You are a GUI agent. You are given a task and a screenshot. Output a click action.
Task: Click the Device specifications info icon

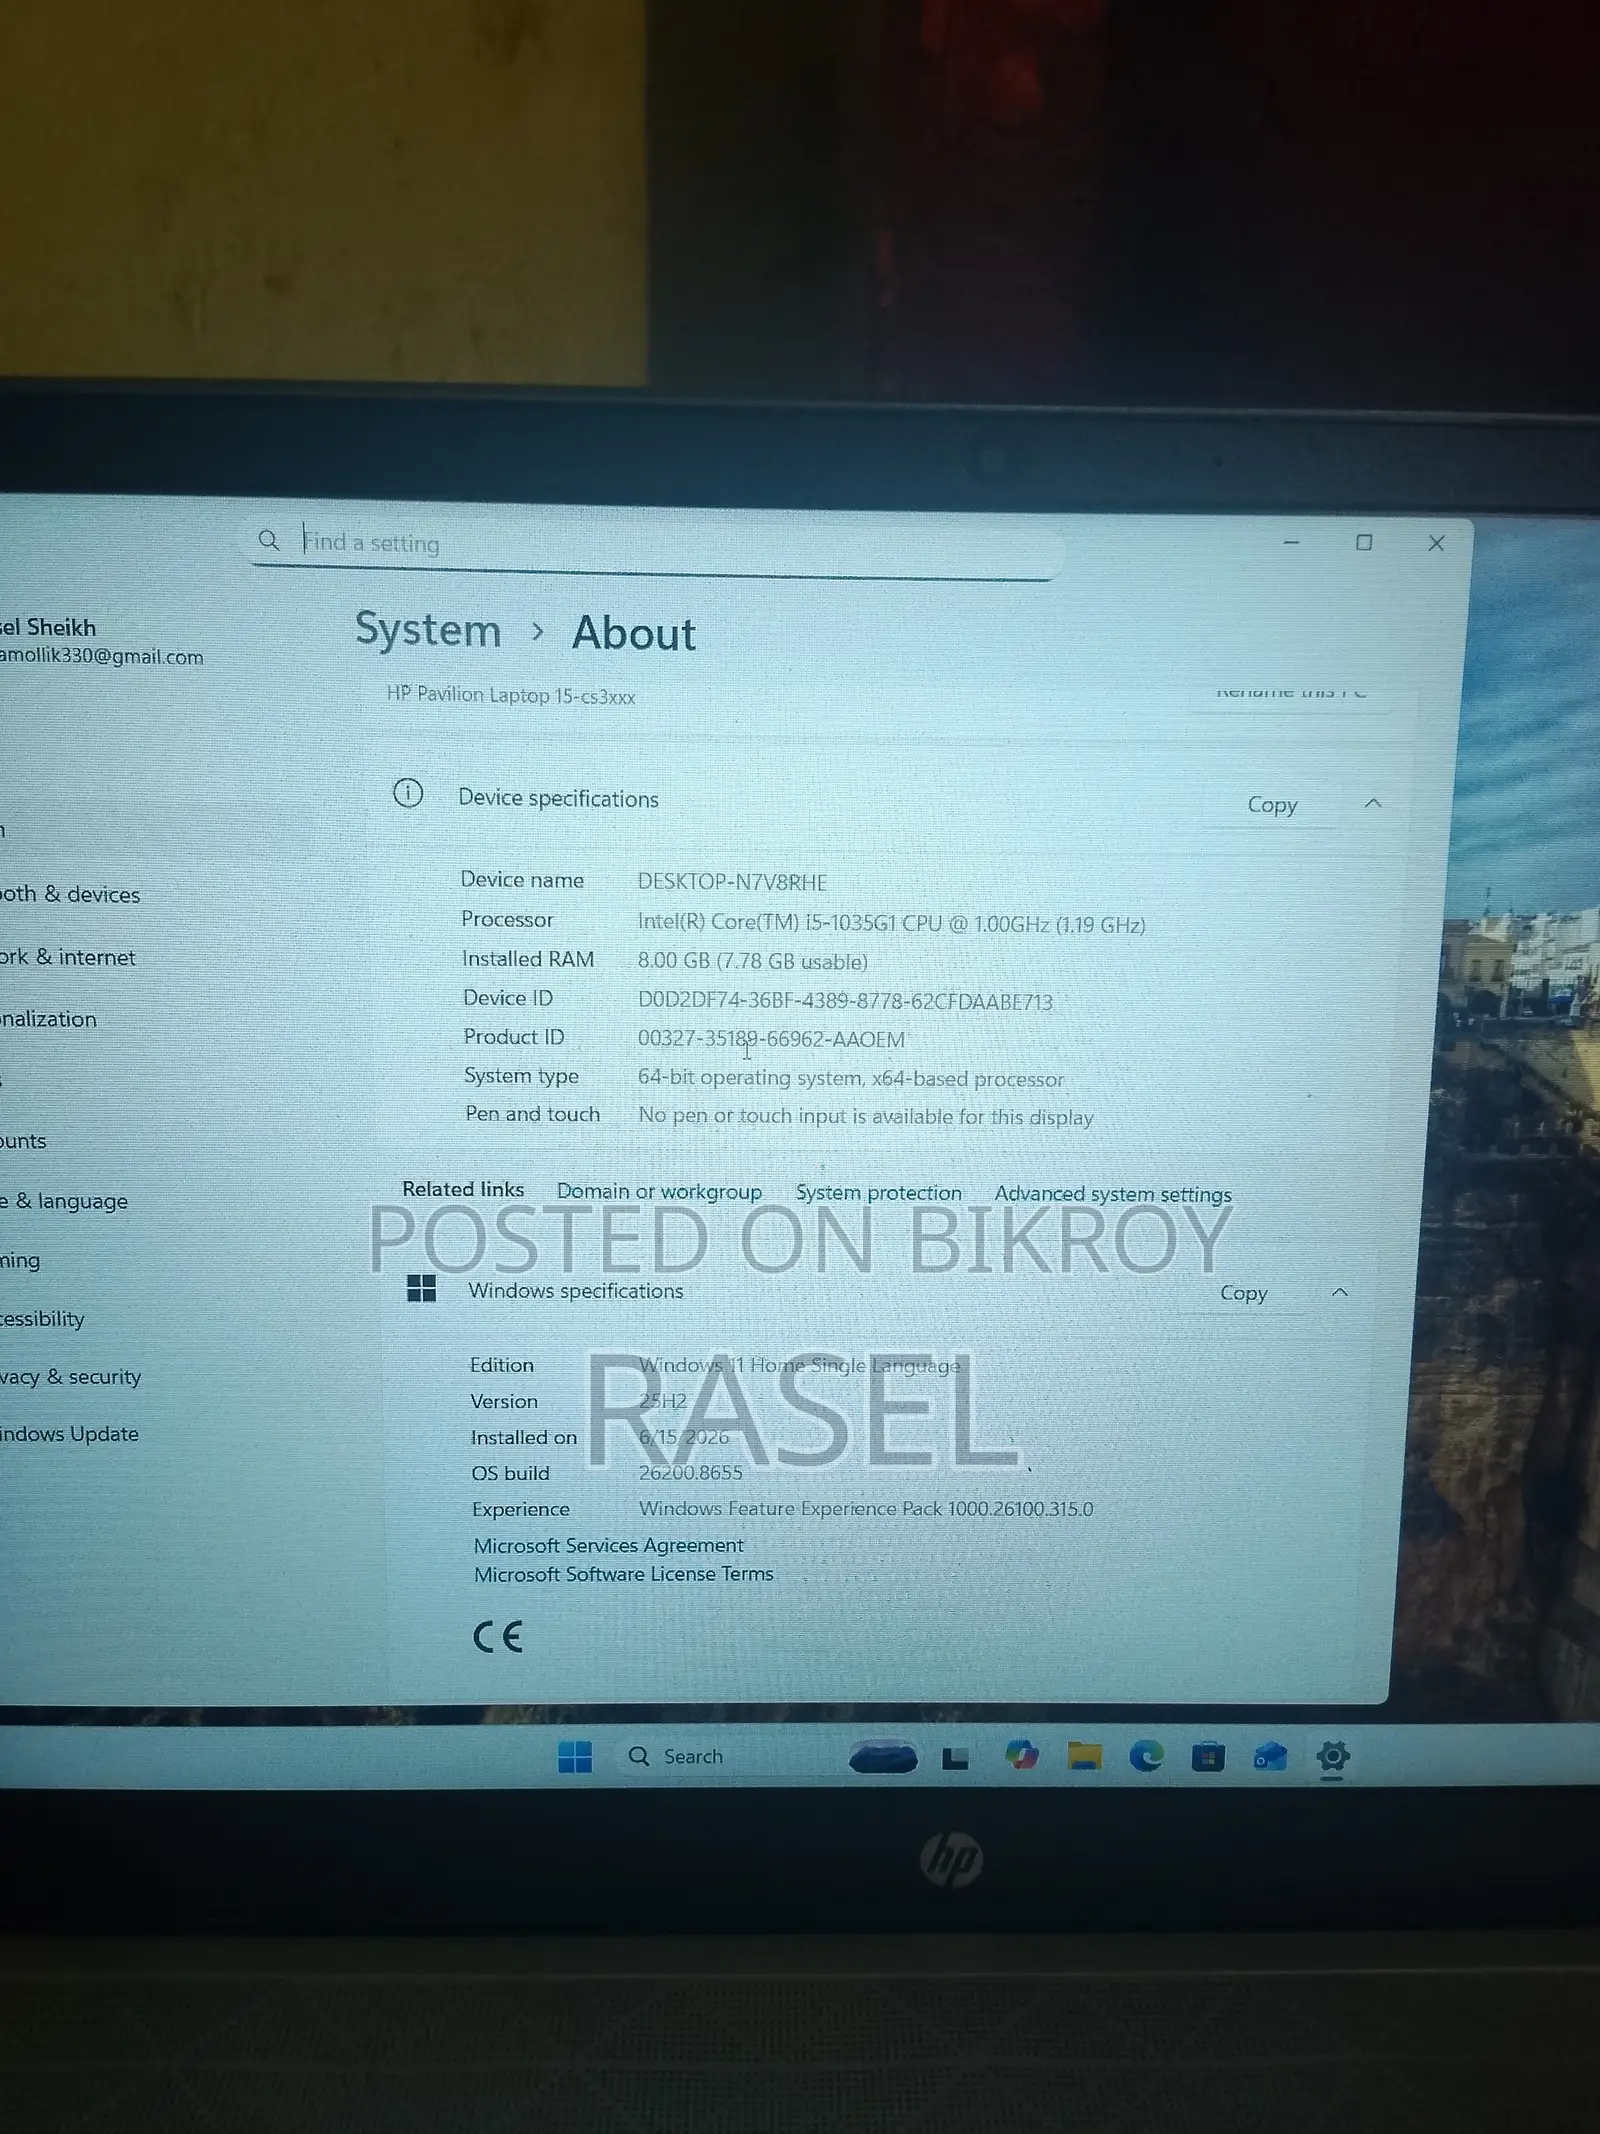click(408, 794)
